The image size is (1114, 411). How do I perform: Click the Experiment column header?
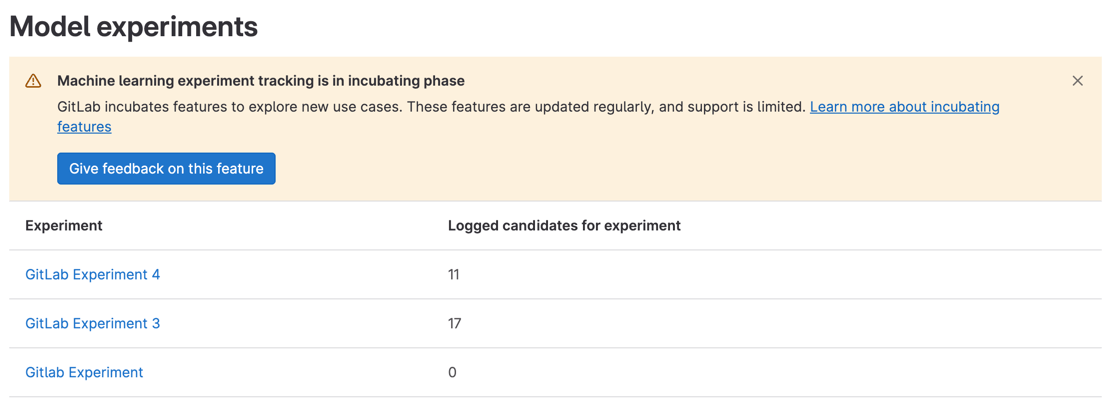tap(64, 226)
